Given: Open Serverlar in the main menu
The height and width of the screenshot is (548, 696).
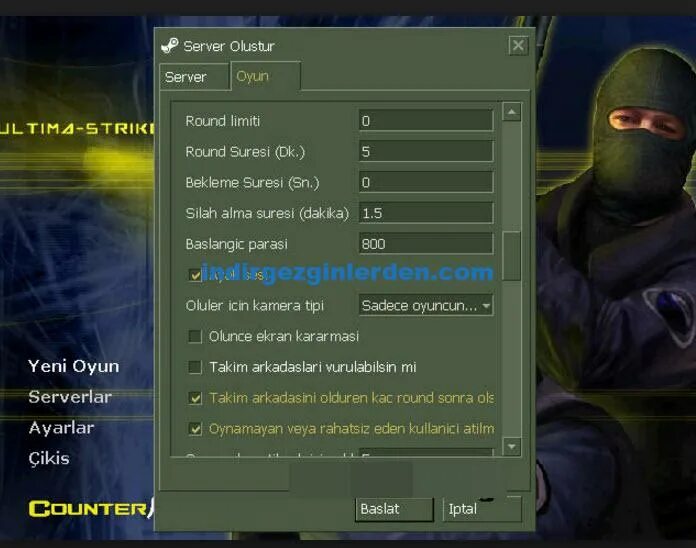Looking at the screenshot, I should click(70, 397).
